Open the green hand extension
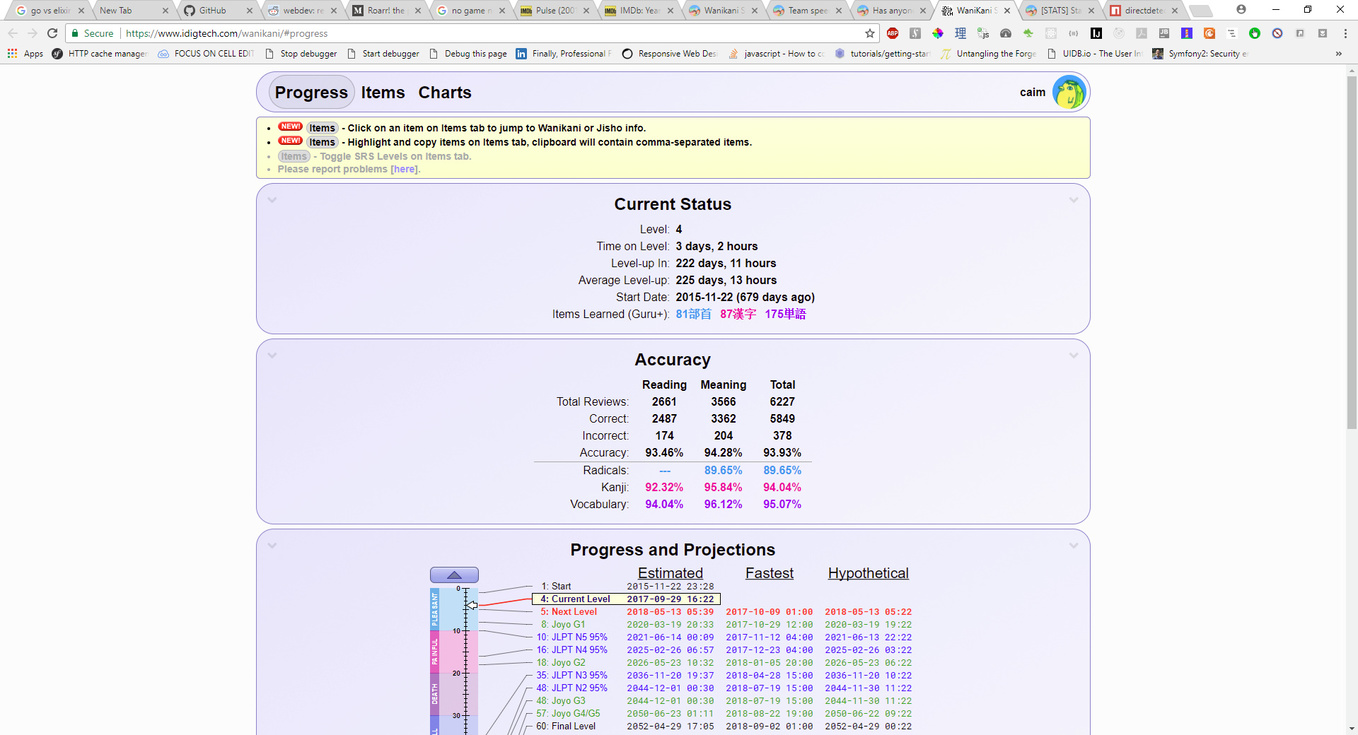Screen dimensions: 1358x735 tap(1254, 33)
